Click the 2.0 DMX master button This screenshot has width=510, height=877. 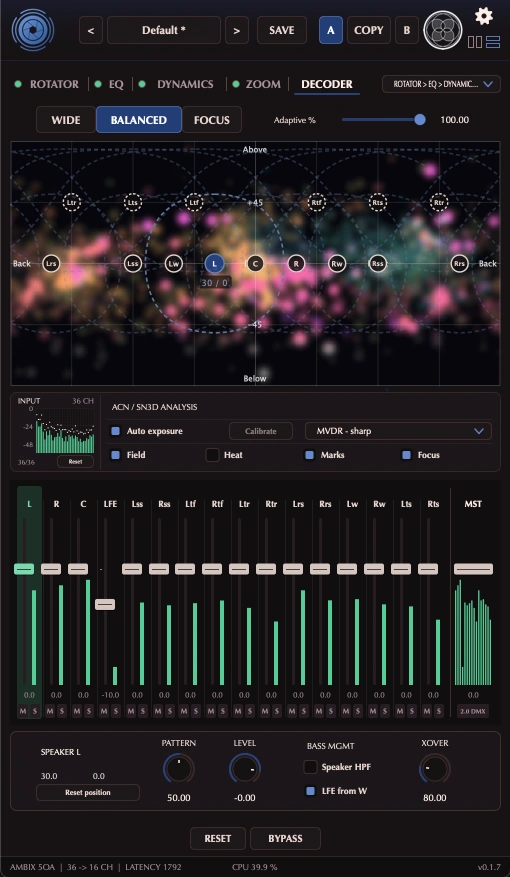473,711
